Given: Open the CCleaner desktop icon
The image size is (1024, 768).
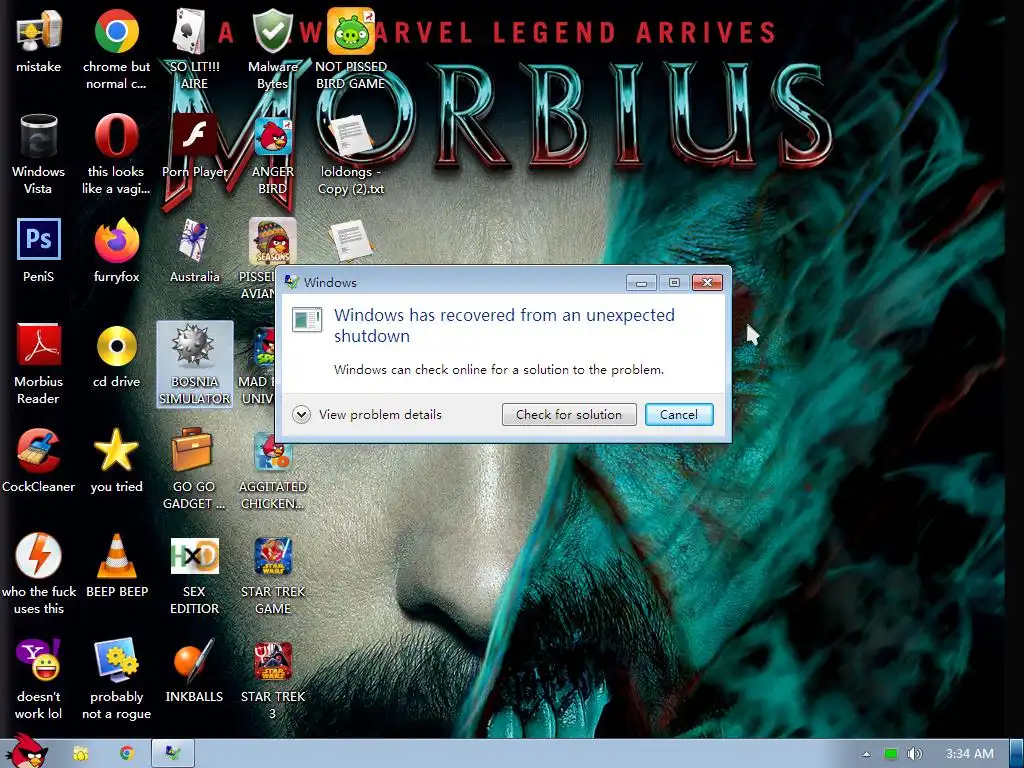Looking at the screenshot, I should point(39,451).
